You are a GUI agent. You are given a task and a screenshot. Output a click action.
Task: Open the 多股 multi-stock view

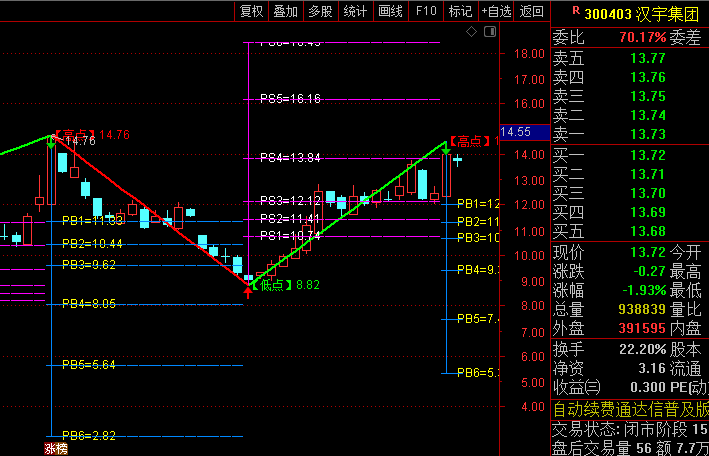tap(321, 11)
